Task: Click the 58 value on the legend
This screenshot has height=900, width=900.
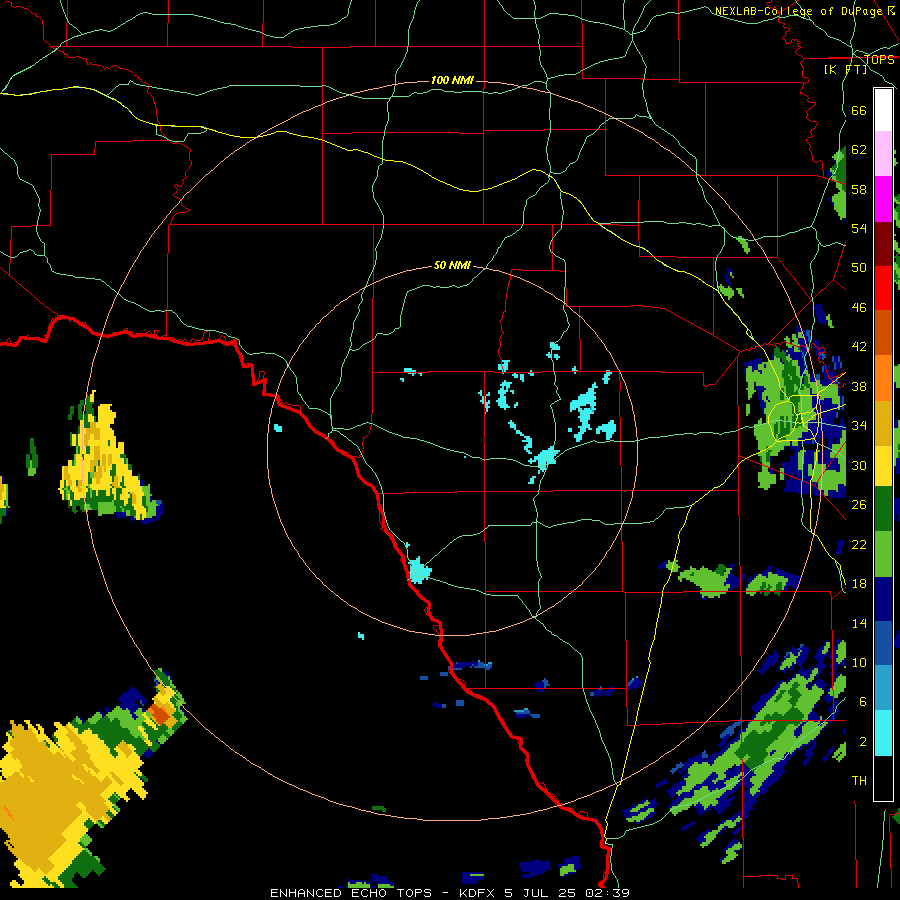Action: click(x=859, y=189)
